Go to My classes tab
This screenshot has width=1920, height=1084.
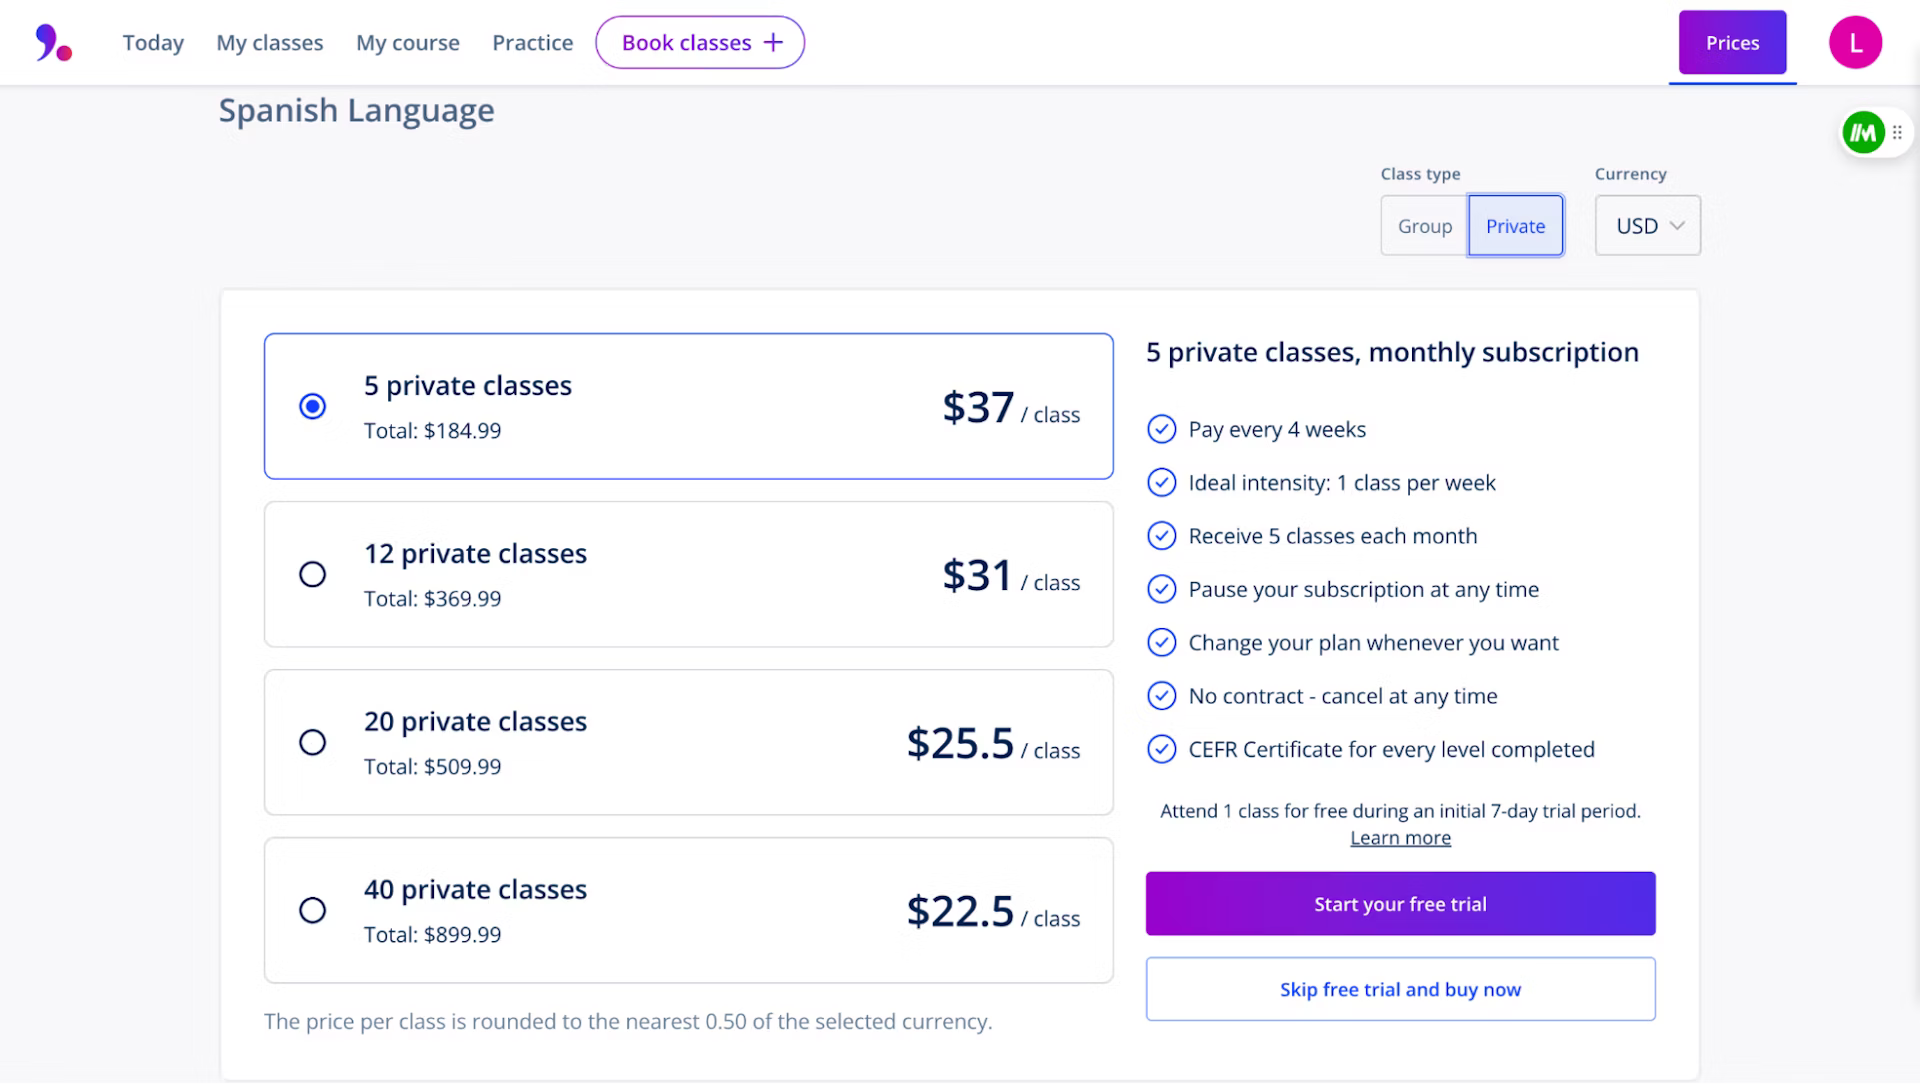tap(270, 43)
